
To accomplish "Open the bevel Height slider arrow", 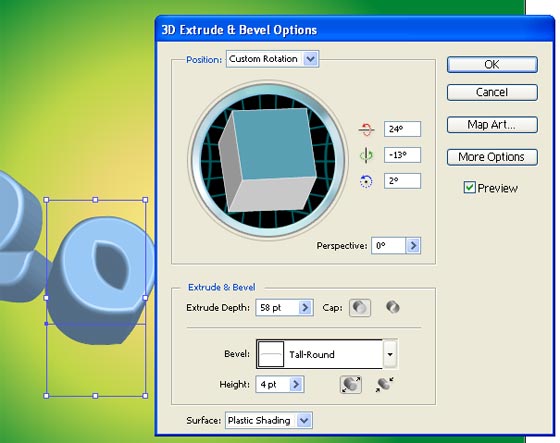I will click(296, 384).
